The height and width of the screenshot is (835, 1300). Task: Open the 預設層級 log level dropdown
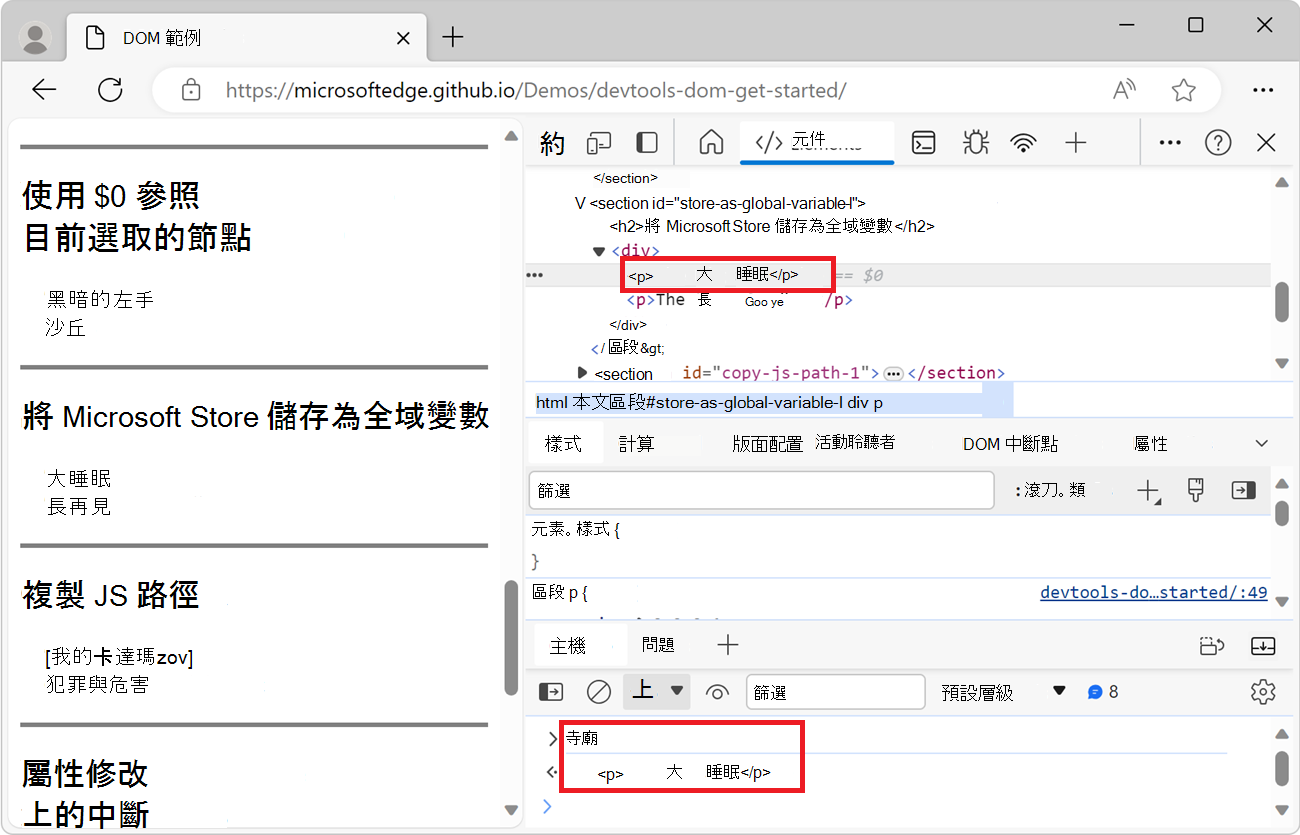(1004, 692)
